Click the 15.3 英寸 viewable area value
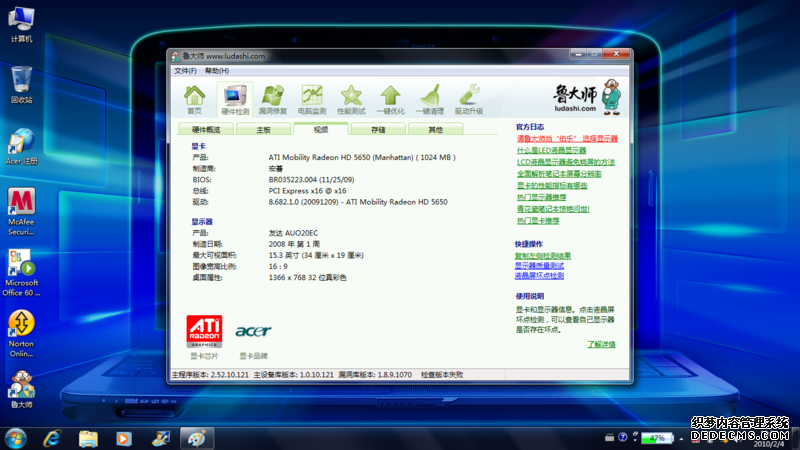This screenshot has width=800, height=450. click(316, 256)
